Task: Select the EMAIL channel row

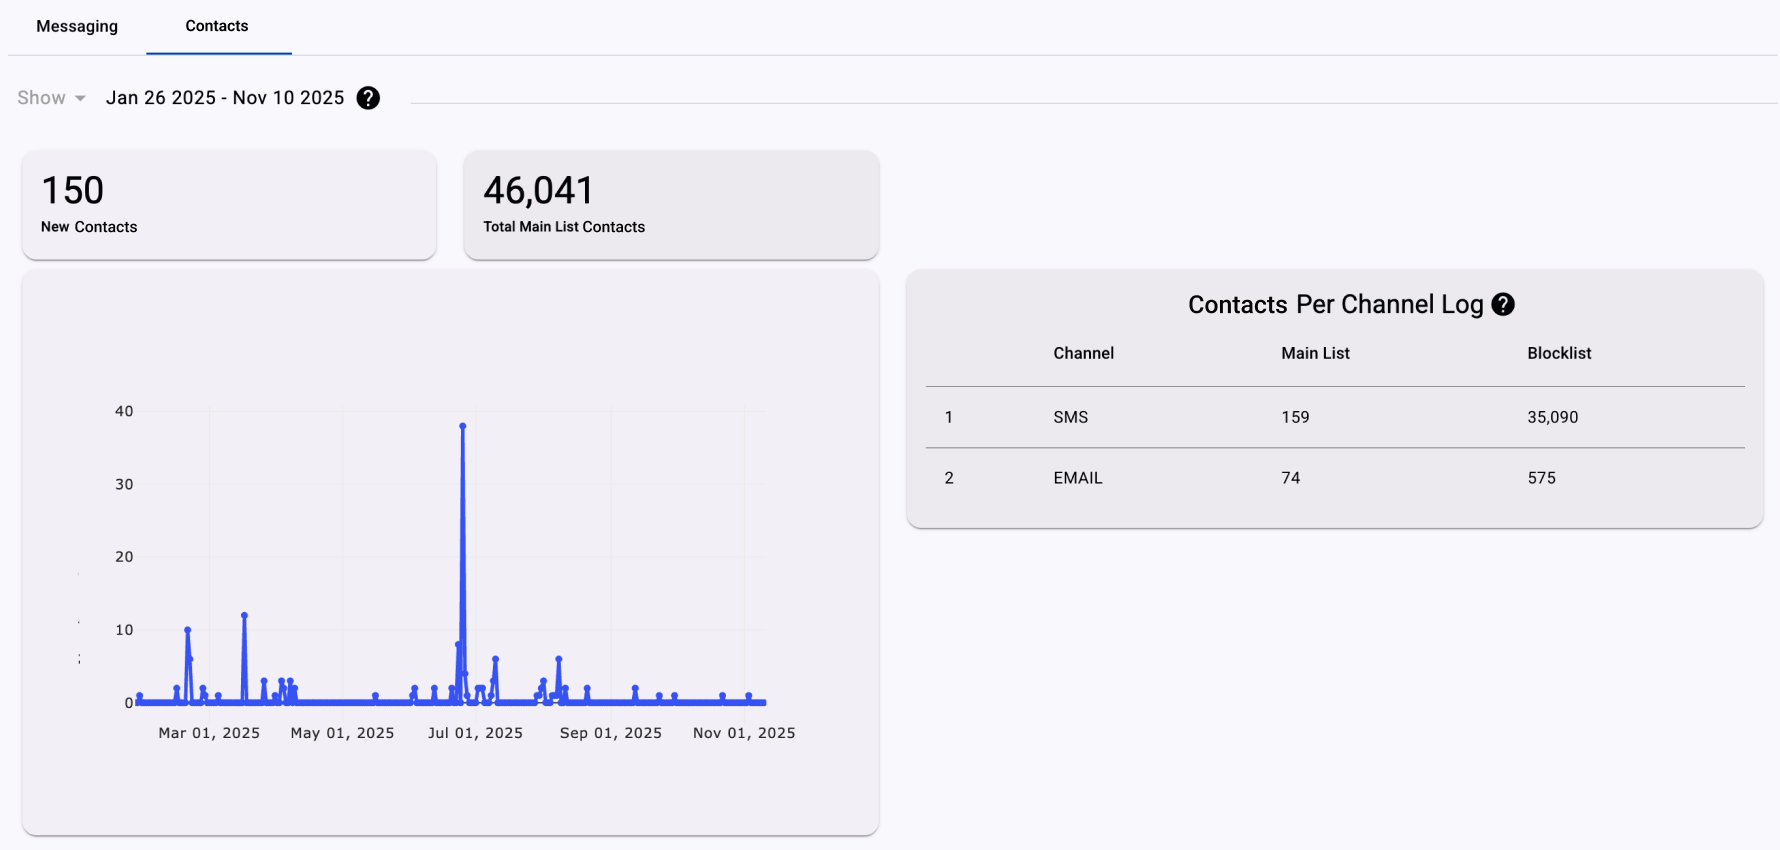Action: pyautogui.click(x=1335, y=478)
